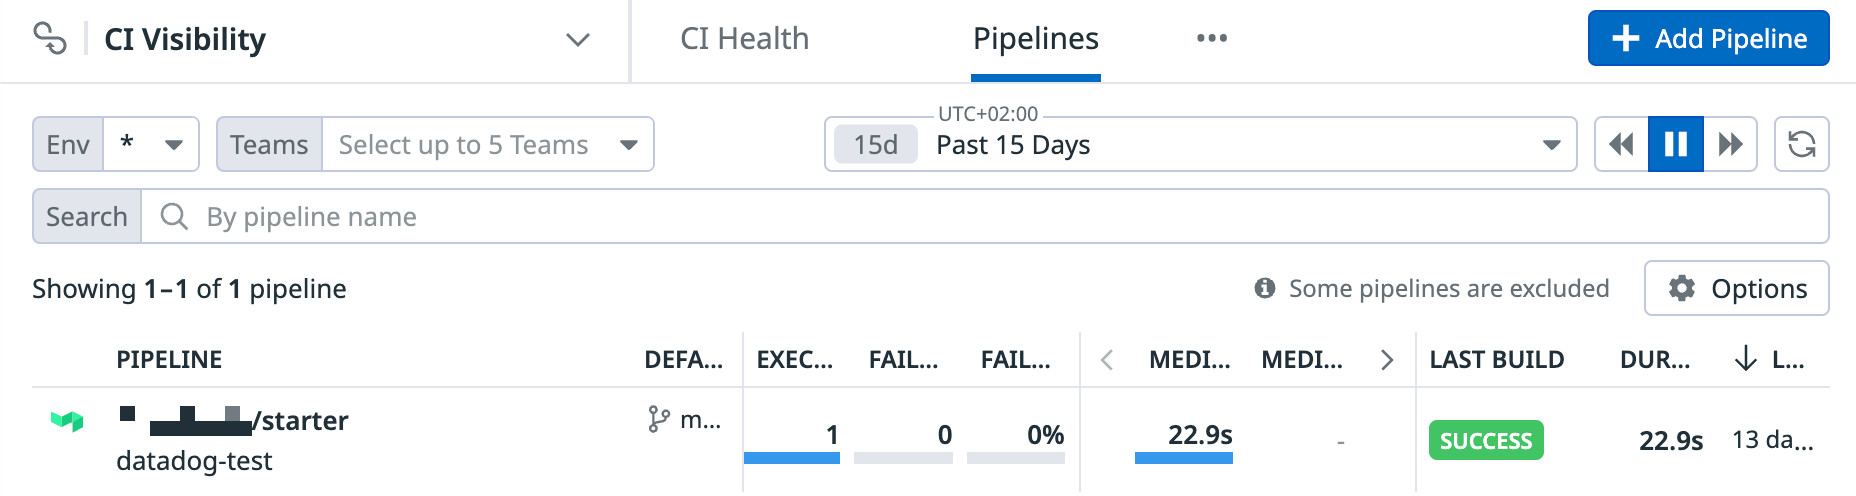This screenshot has width=1856, height=496.
Task: Click the Add Pipeline button
Action: coord(1708,39)
